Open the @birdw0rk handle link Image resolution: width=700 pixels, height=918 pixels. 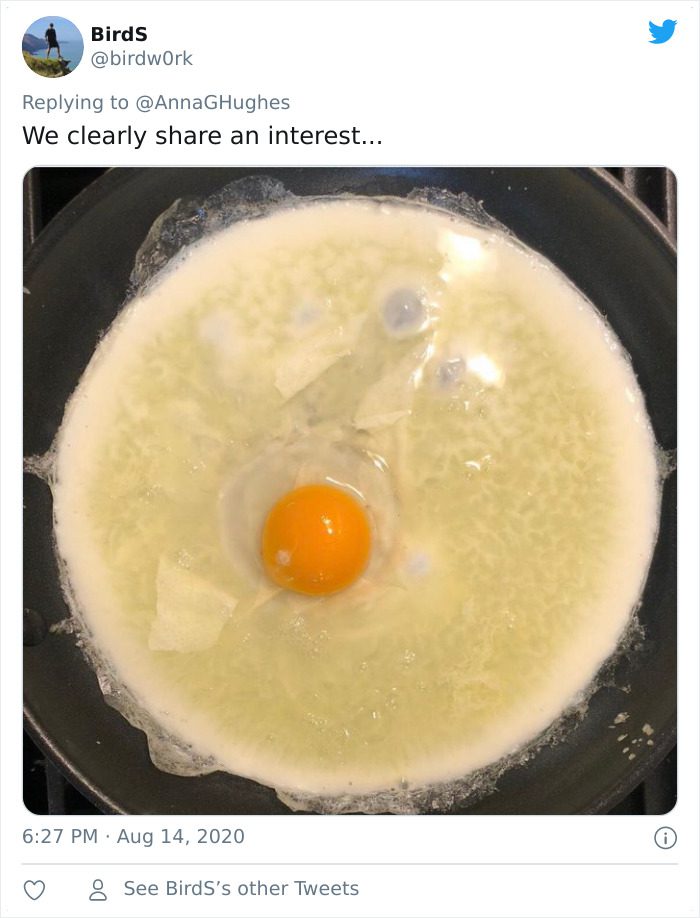[x=142, y=59]
